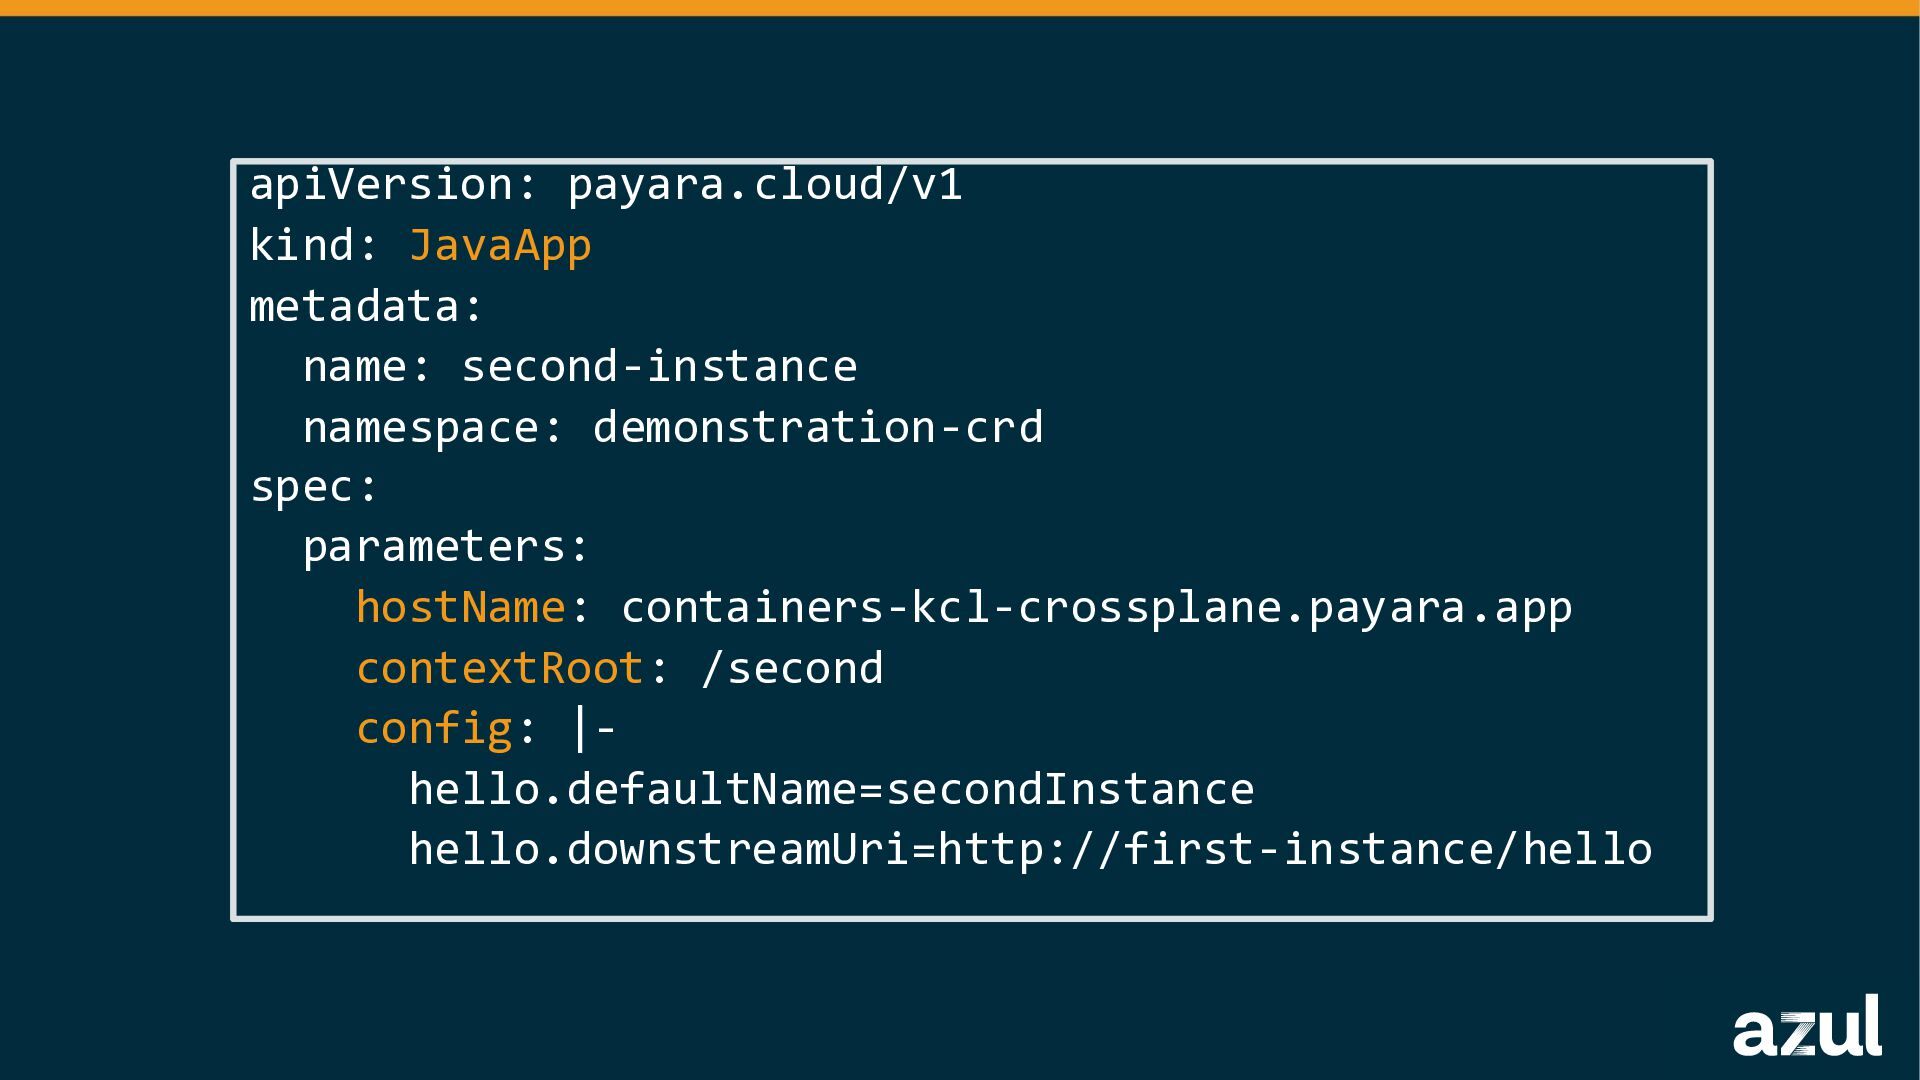
Task: Click the apiVersion payara.cloud/v1 line
Action: [605, 185]
